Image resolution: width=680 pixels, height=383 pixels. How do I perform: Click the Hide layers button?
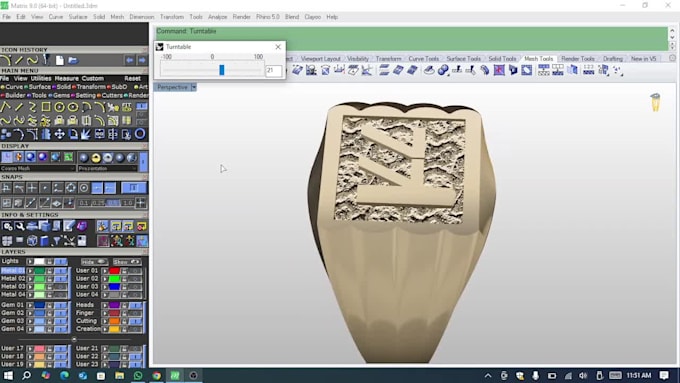click(x=94, y=262)
